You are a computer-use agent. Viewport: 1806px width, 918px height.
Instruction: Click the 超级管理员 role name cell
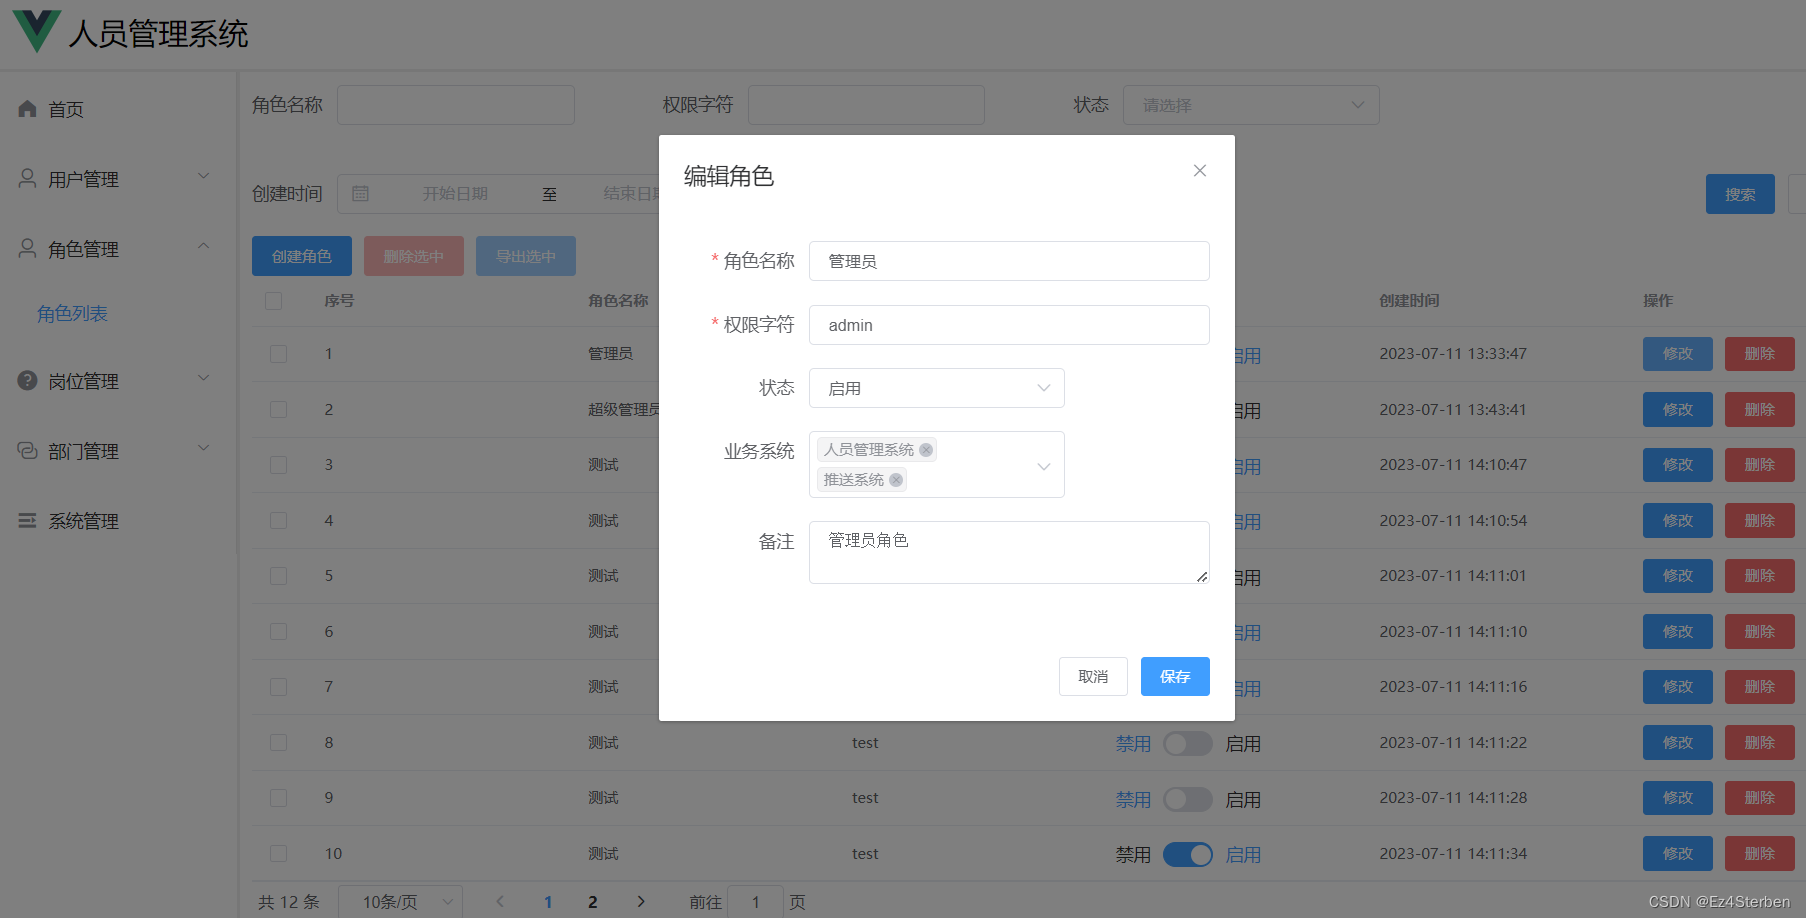pos(624,410)
